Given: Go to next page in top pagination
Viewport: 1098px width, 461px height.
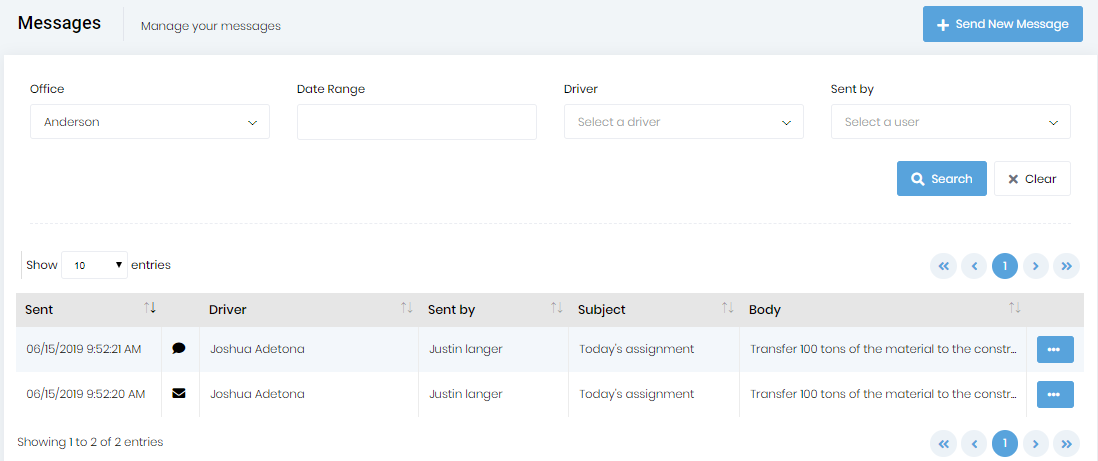Looking at the screenshot, I should tap(1036, 266).
